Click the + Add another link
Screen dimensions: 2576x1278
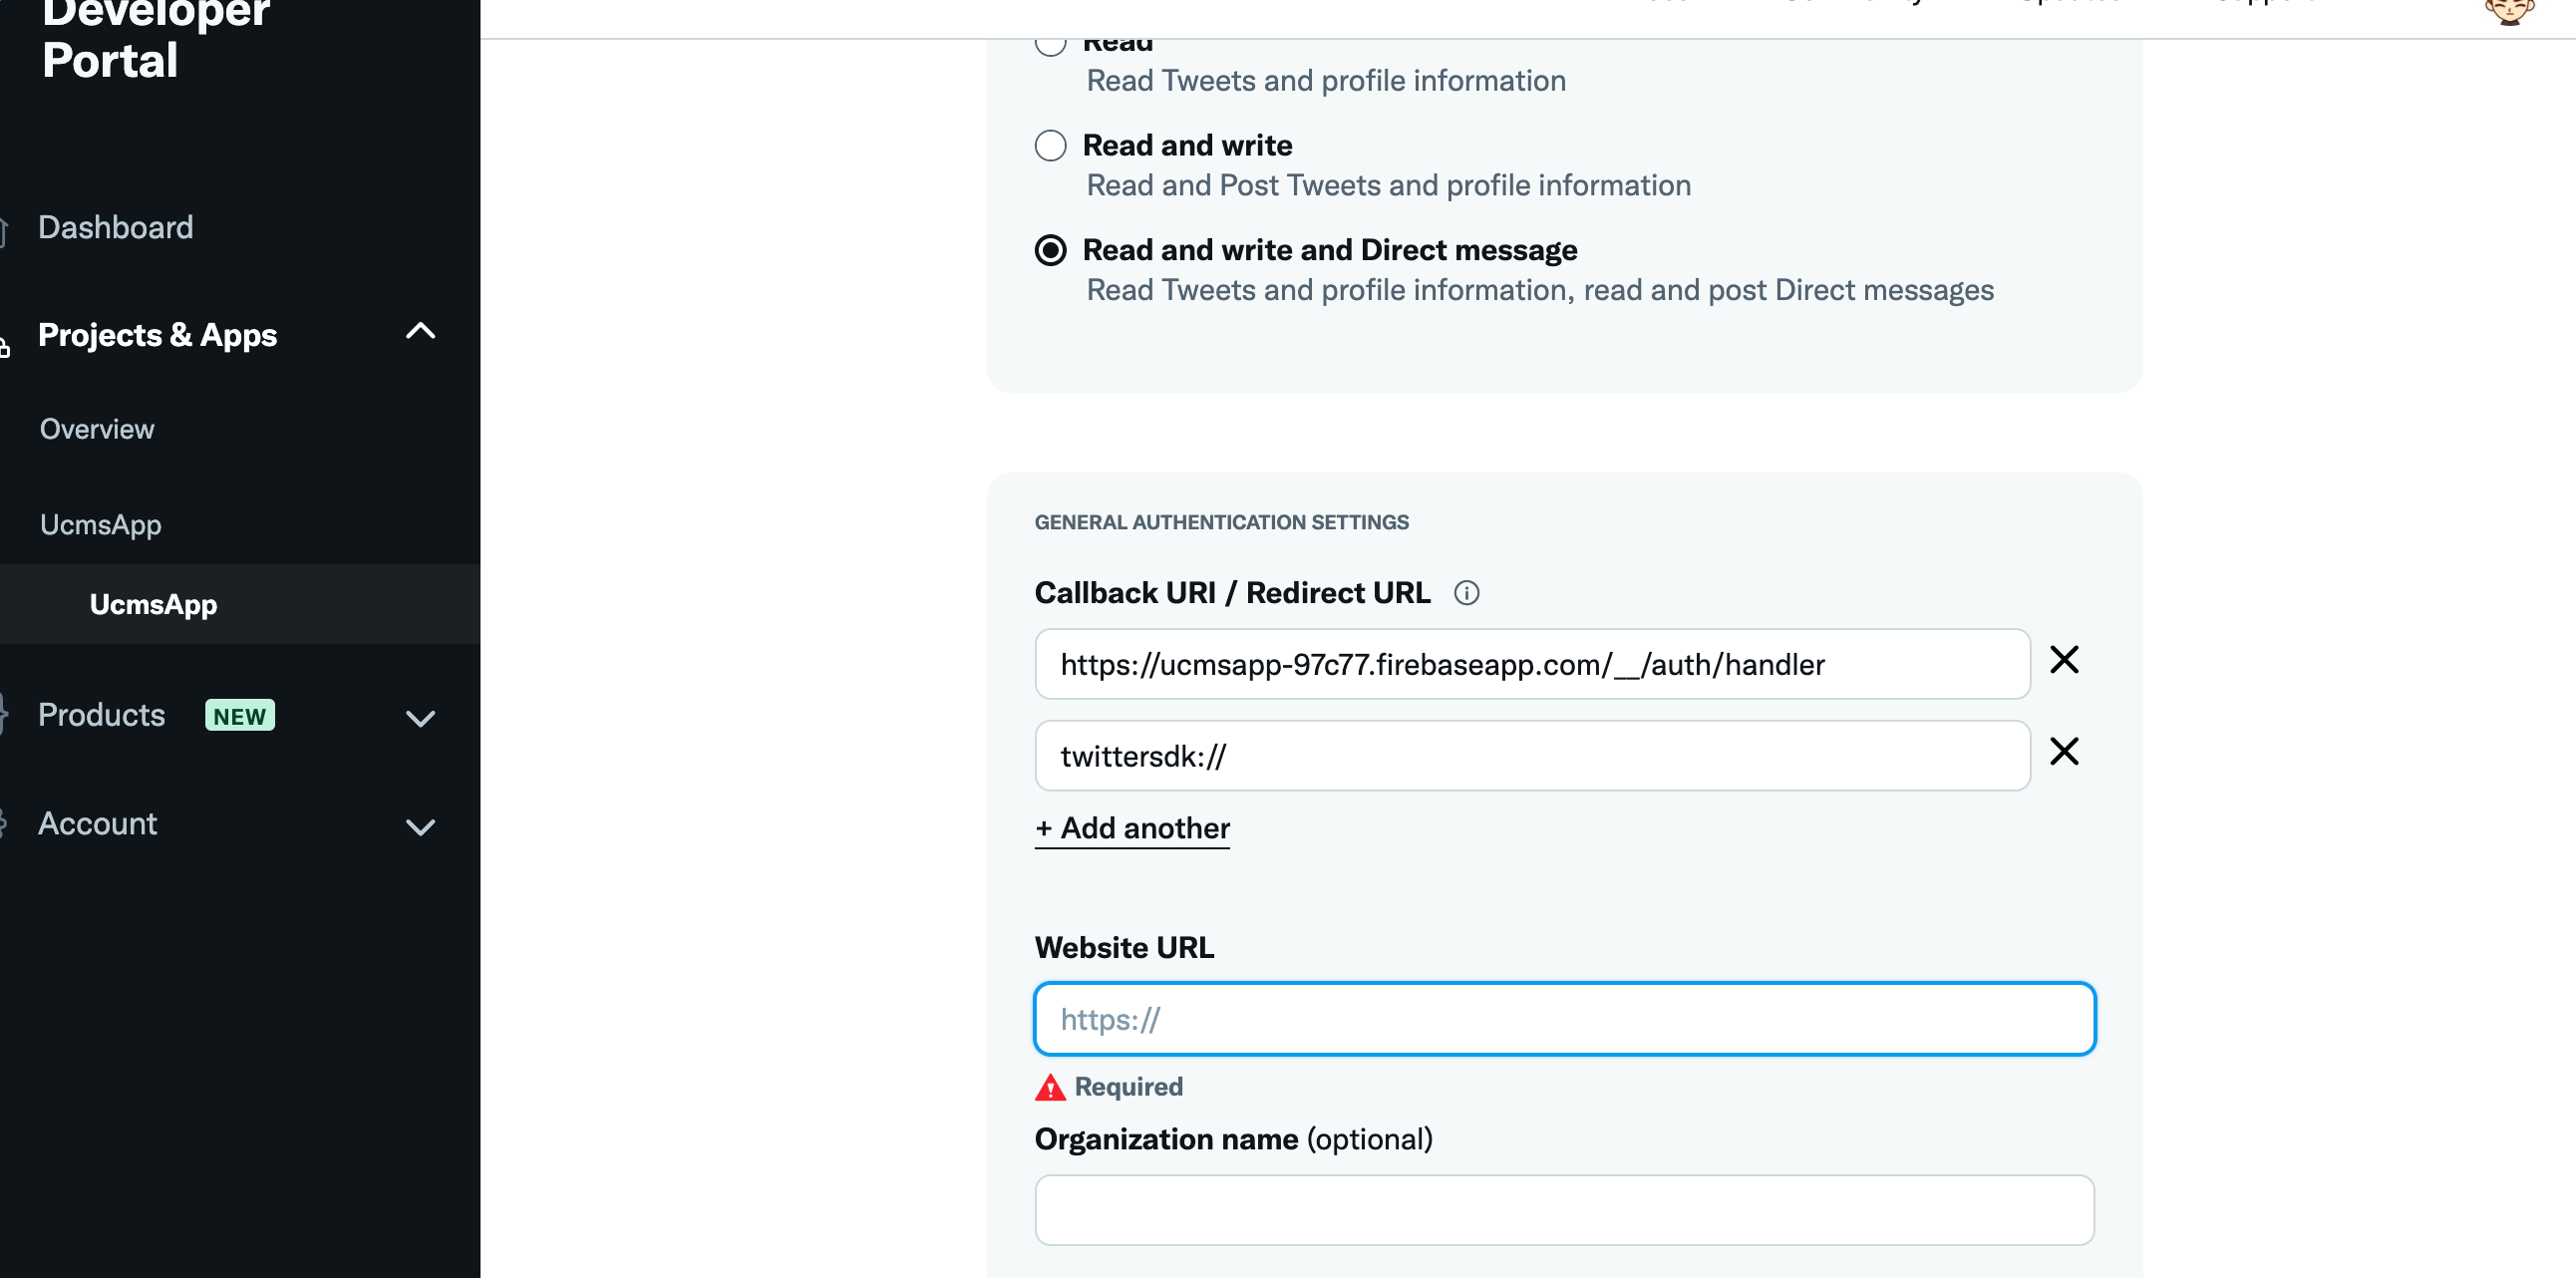[1132, 828]
